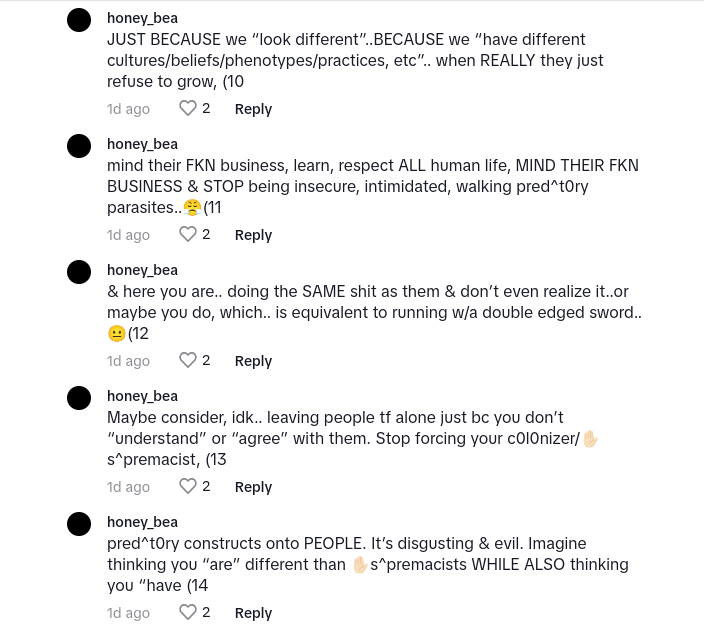
Task: Click "1d ago" timestamp on the "(14" comment
Action: [128, 612]
